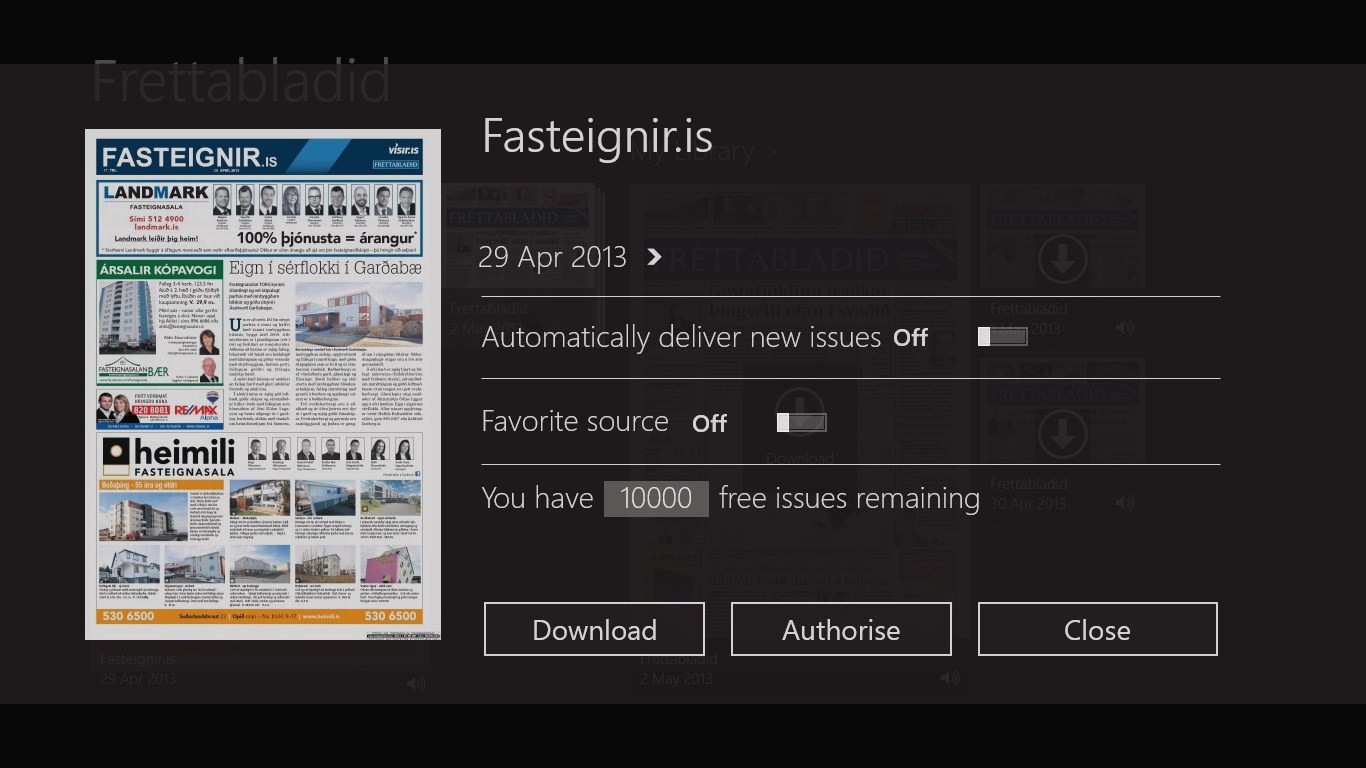Expand issue dates with chevron arrow

[655, 258]
